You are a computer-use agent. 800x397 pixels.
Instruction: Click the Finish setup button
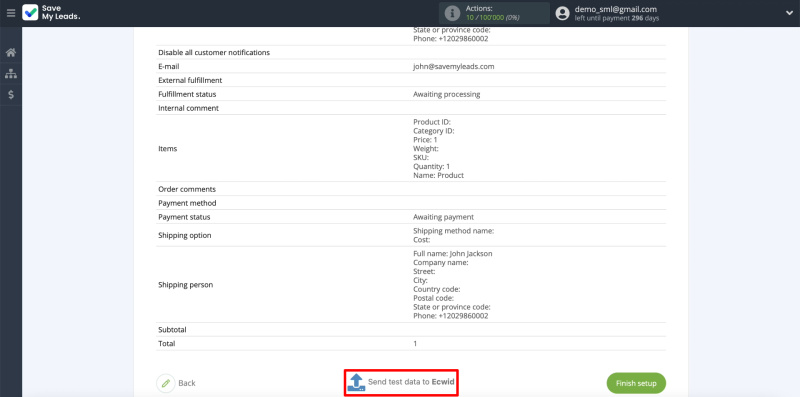pos(636,383)
